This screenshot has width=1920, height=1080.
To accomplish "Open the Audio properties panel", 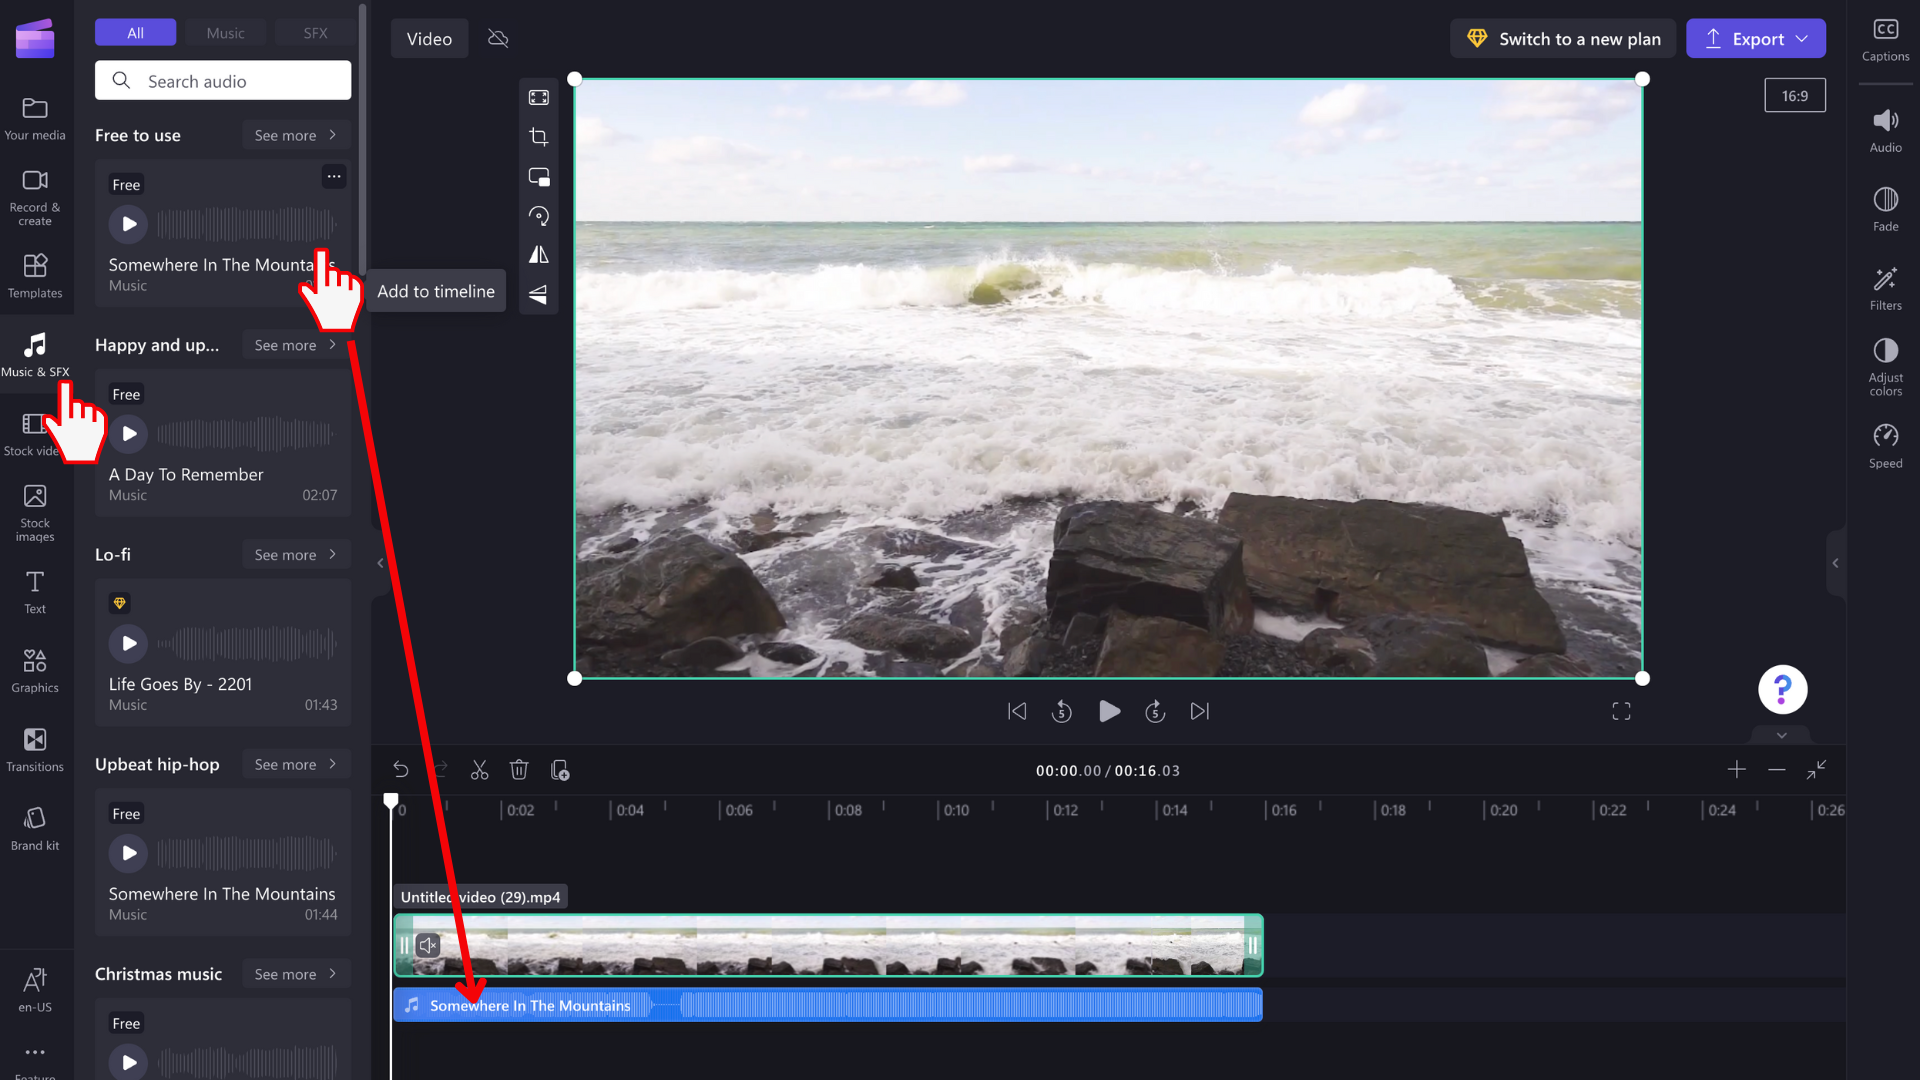I will click(x=1885, y=131).
